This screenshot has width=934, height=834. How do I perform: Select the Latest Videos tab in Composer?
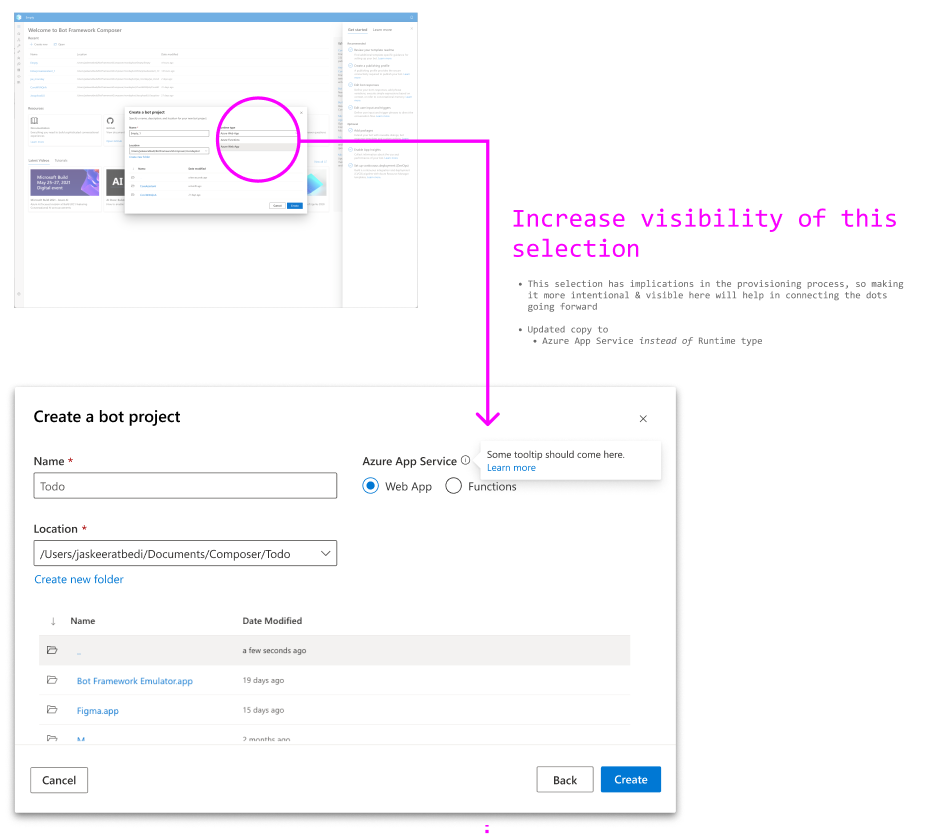39,161
